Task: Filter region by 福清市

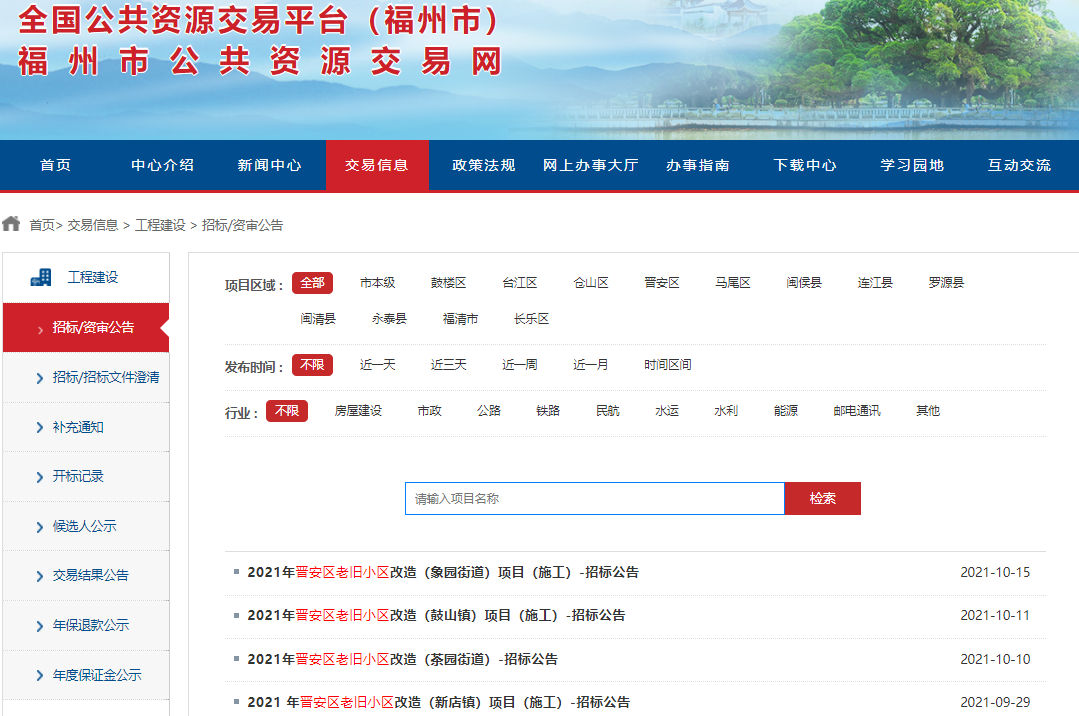Action: point(460,319)
